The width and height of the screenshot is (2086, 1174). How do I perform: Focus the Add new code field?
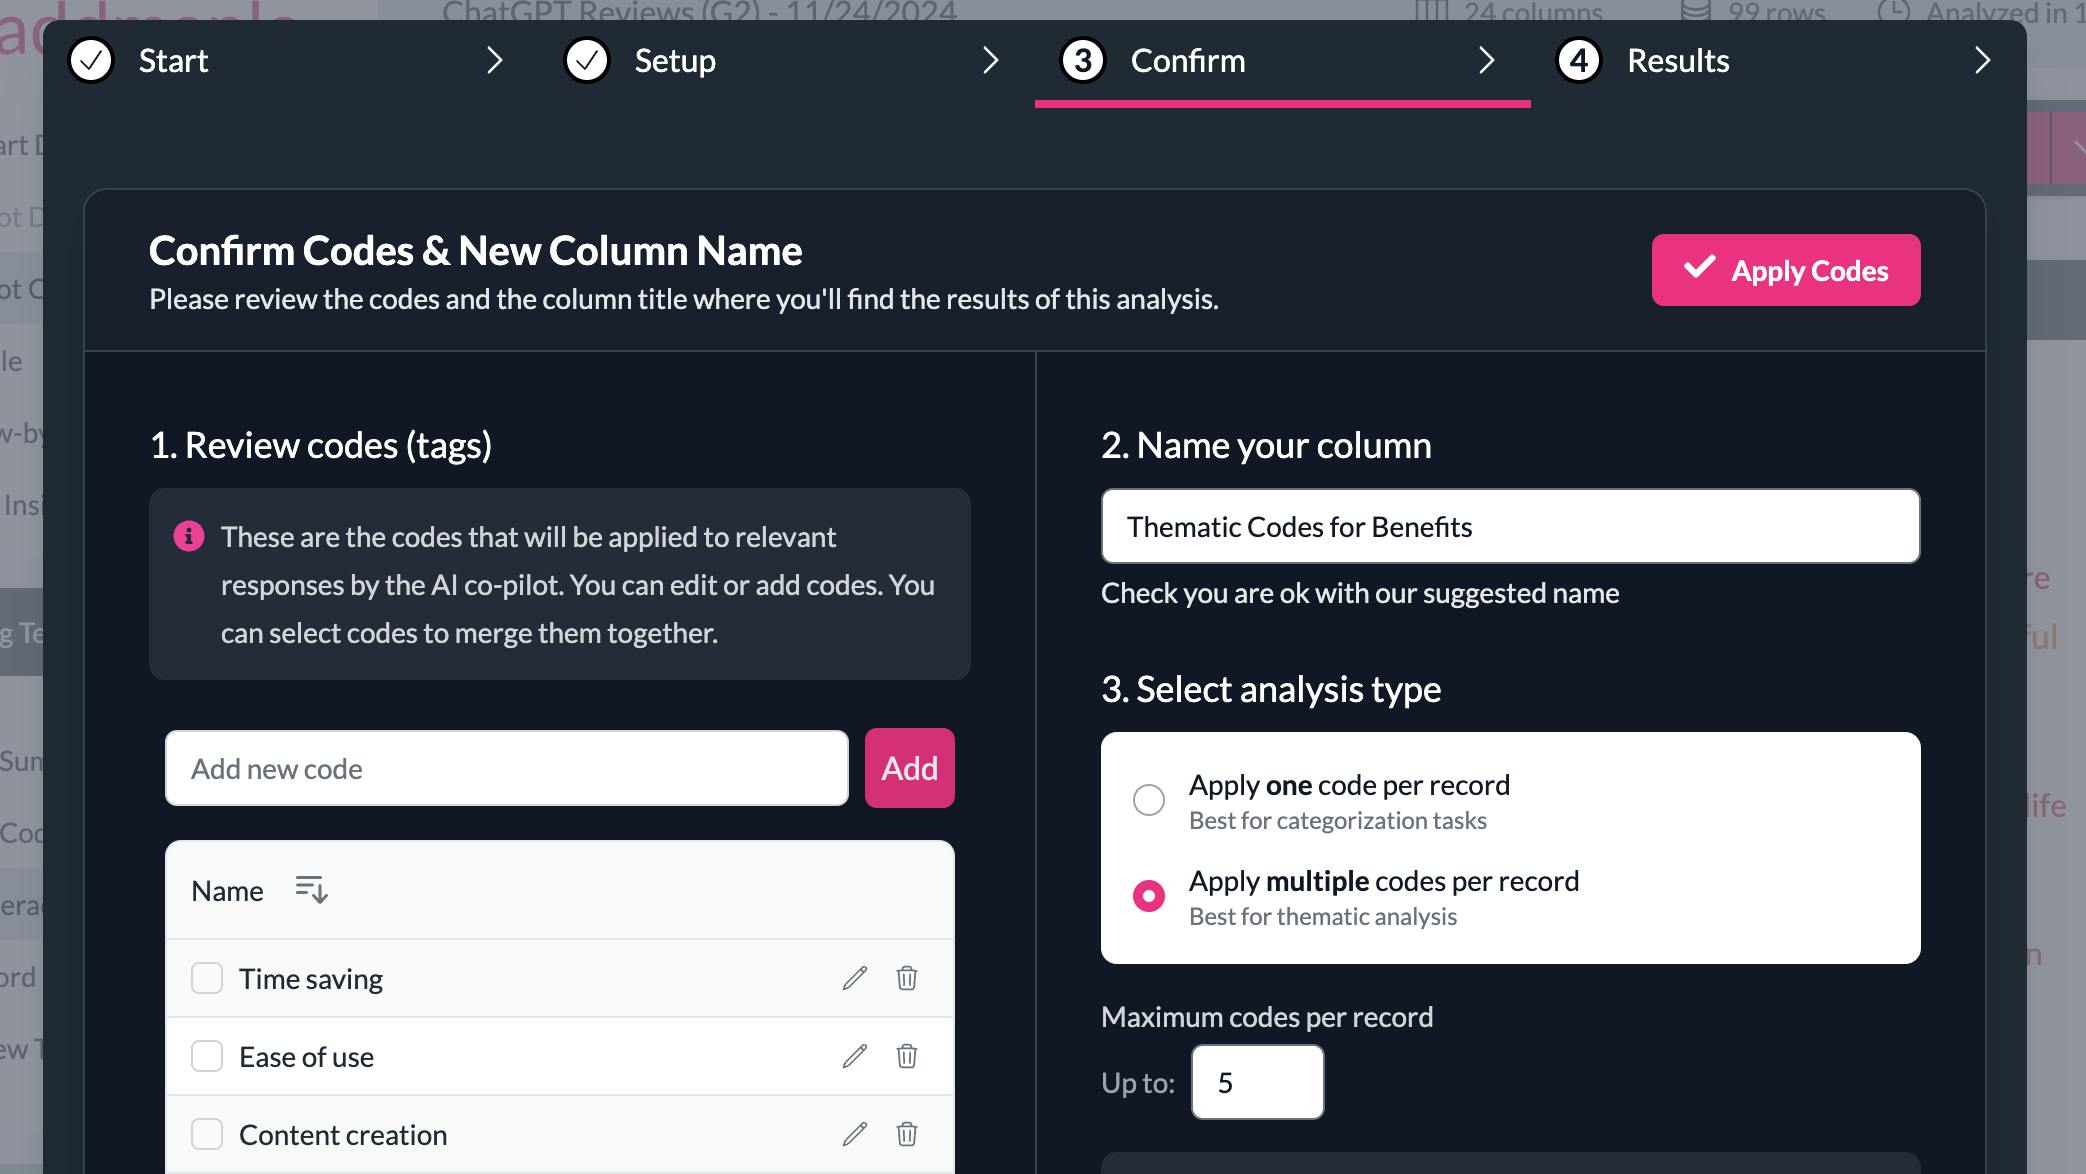506,768
